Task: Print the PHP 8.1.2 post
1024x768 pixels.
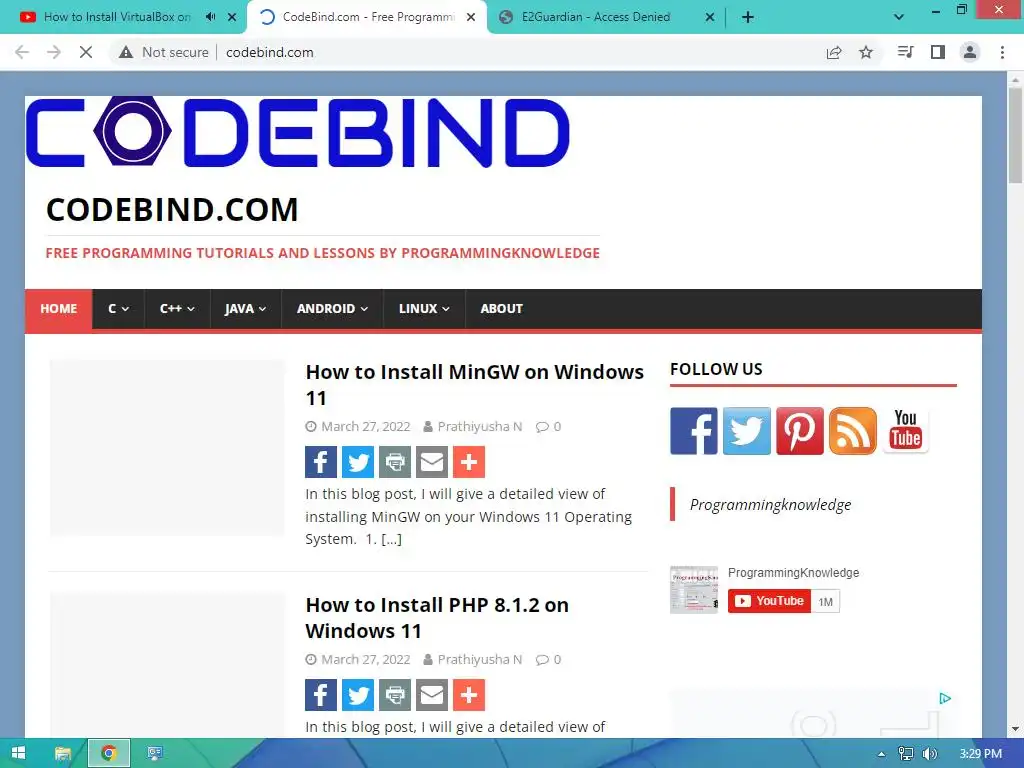Action: (x=395, y=695)
